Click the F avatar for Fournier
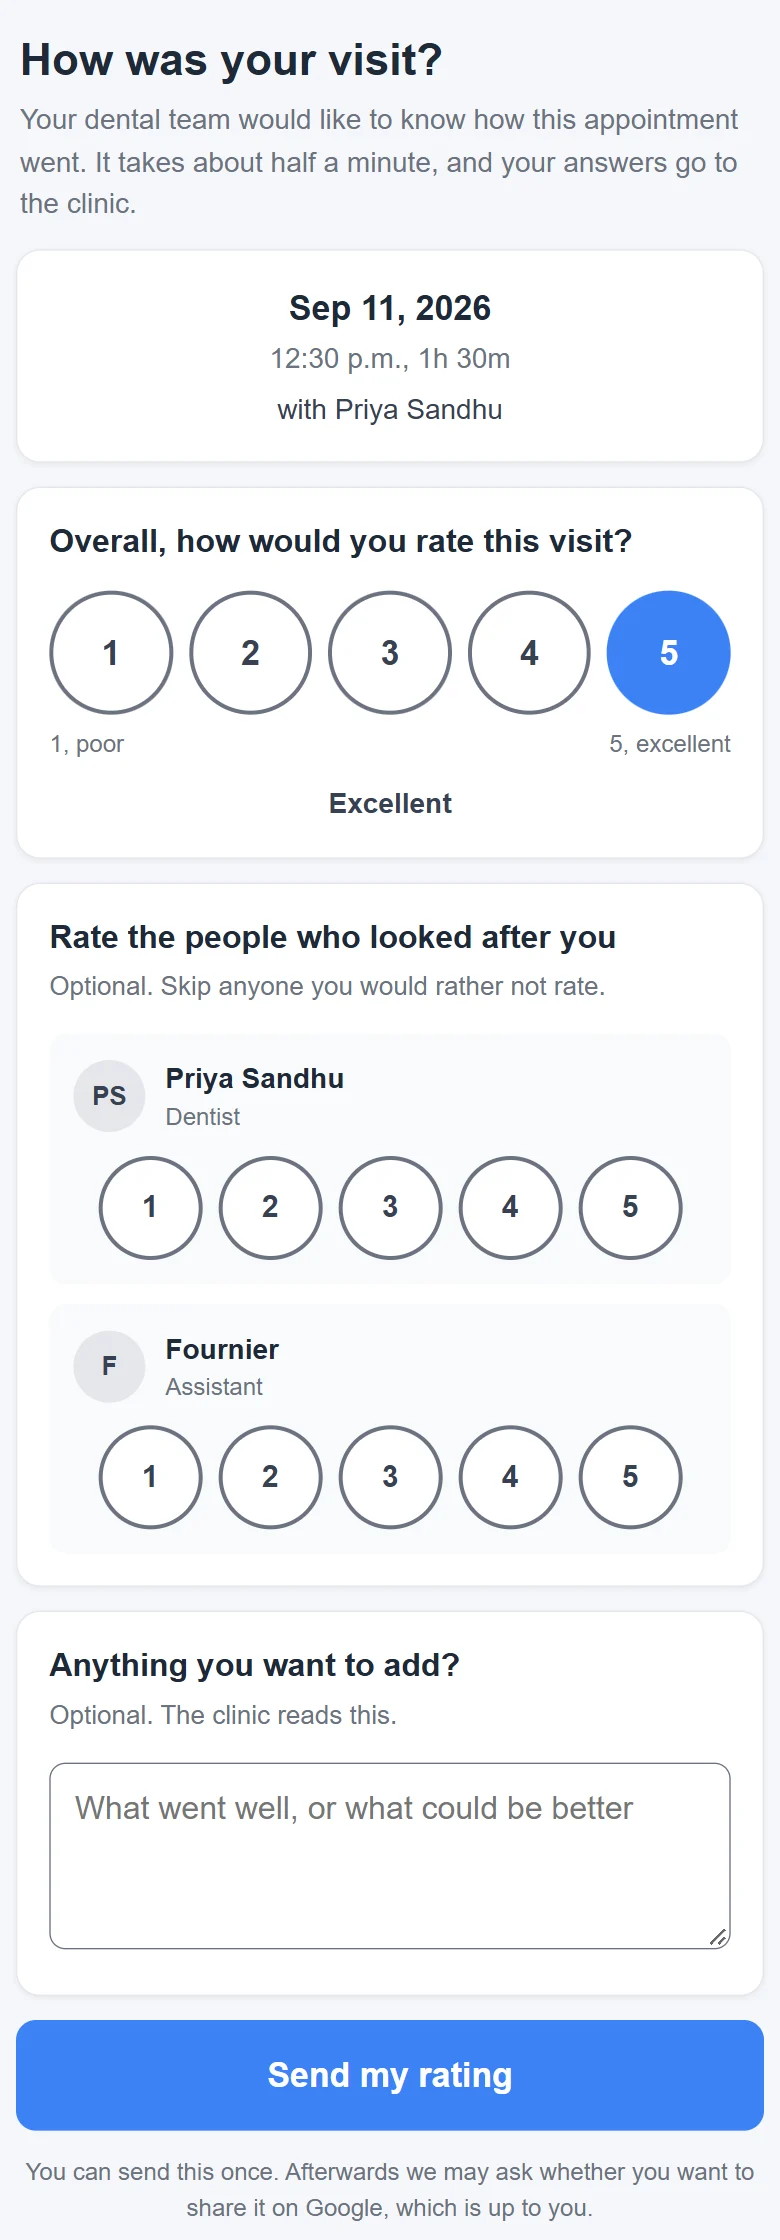 pos(109,1366)
